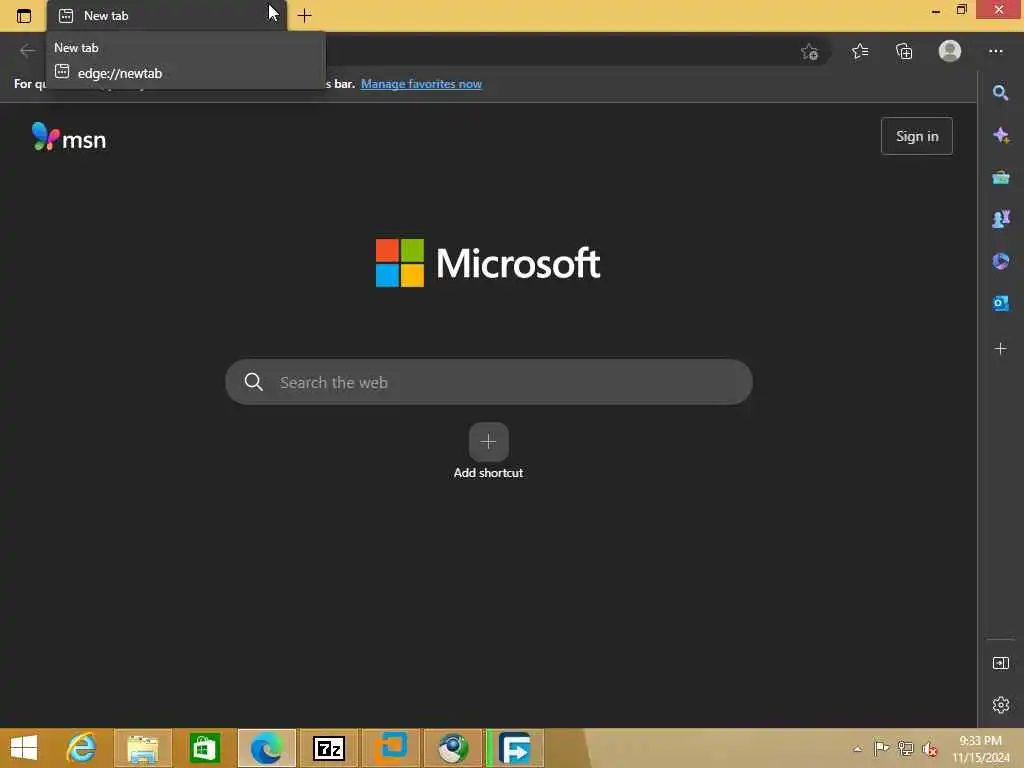Click the edge://newtab tooltip text
The width and height of the screenshot is (1024, 768).
click(120, 73)
